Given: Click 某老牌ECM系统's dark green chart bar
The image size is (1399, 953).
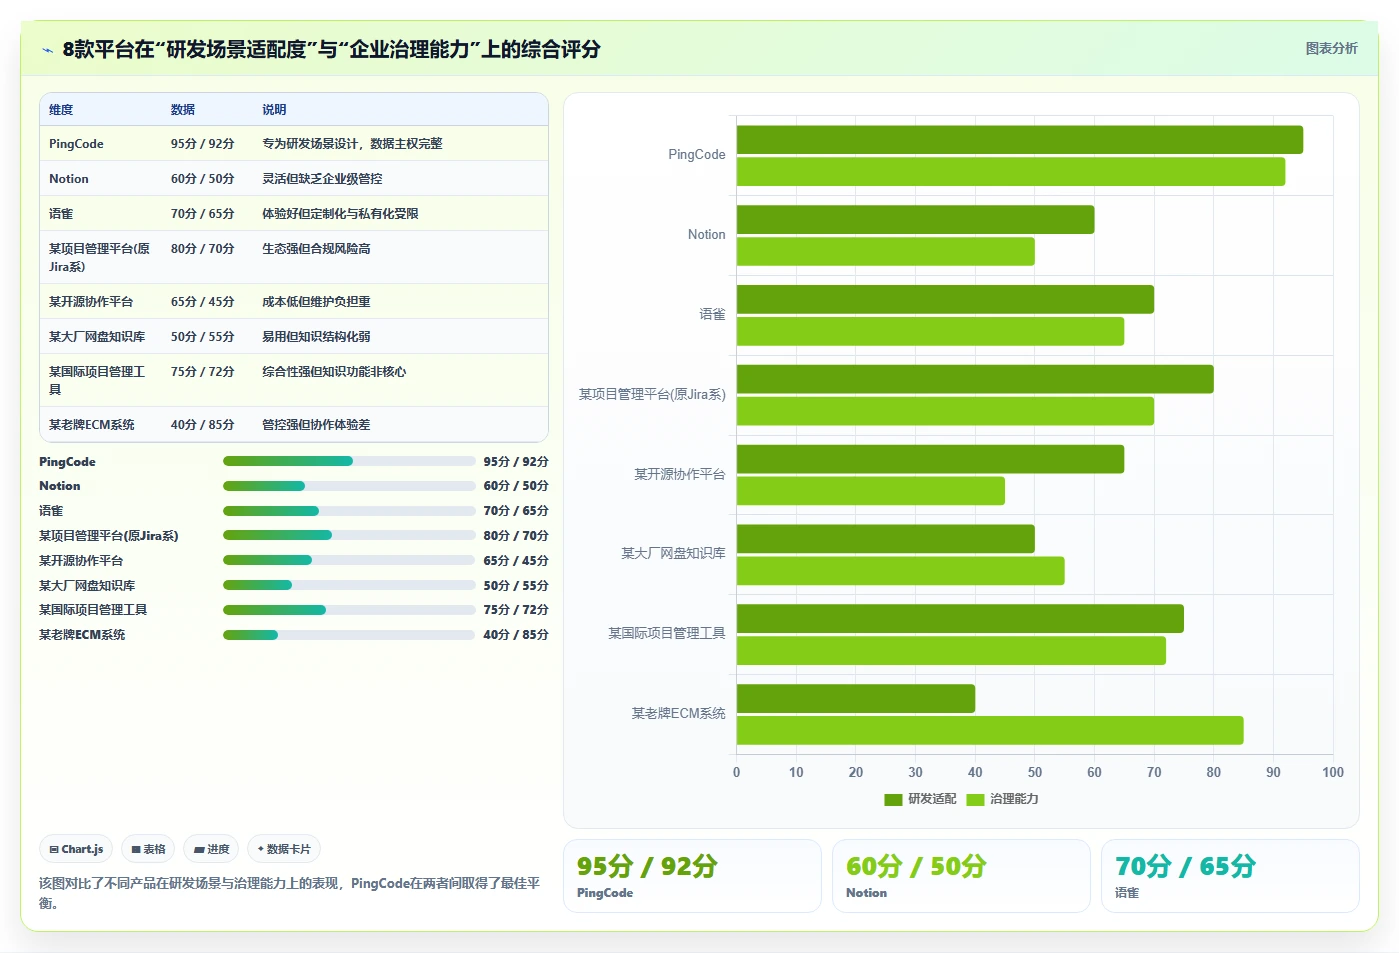Looking at the screenshot, I should click(856, 698).
